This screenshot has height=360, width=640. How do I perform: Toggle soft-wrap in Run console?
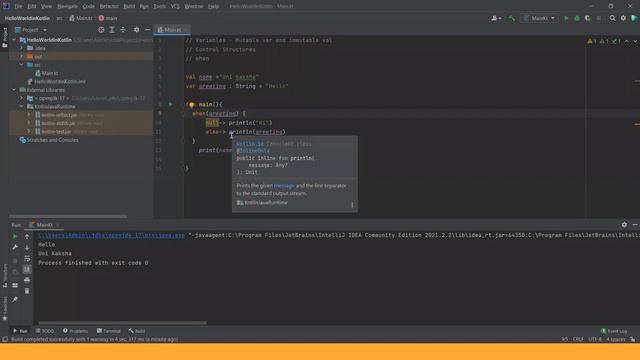pos(27,258)
